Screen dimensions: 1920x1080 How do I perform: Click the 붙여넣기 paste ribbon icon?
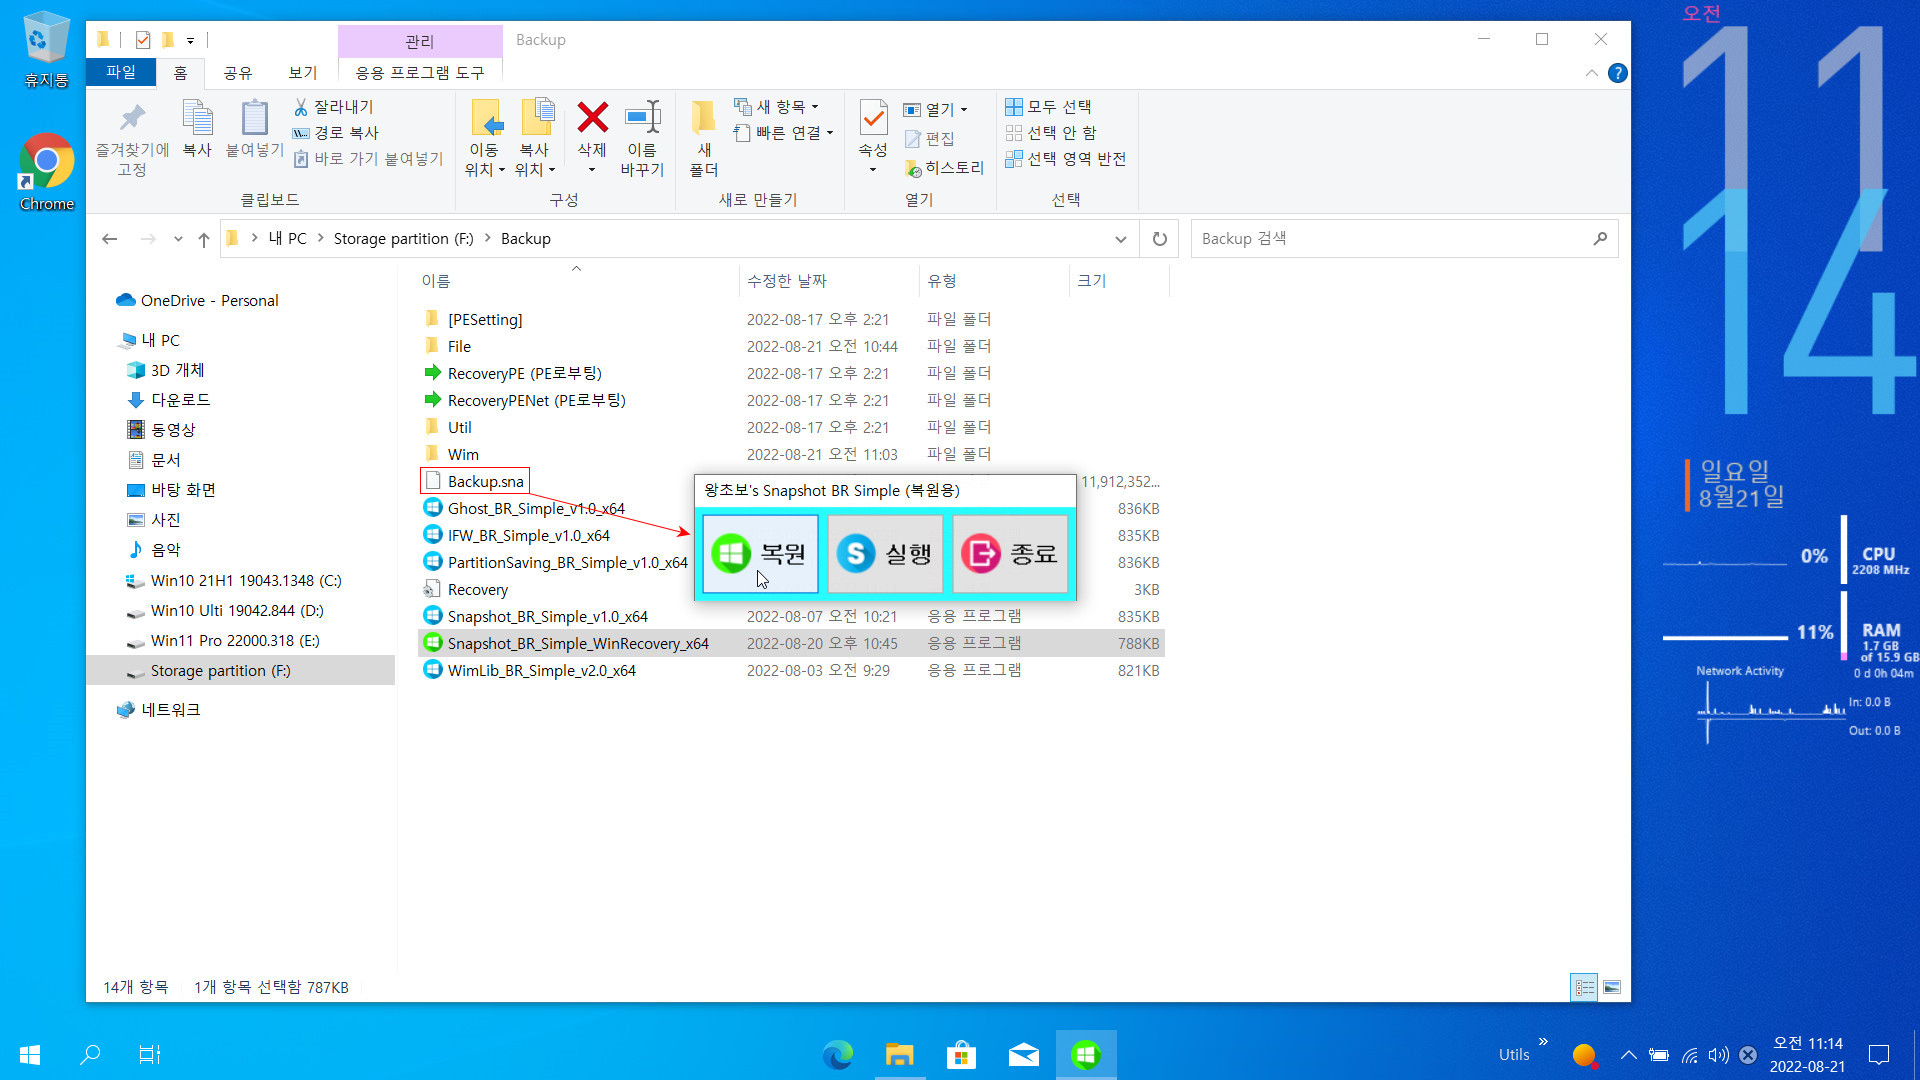pos(254,129)
